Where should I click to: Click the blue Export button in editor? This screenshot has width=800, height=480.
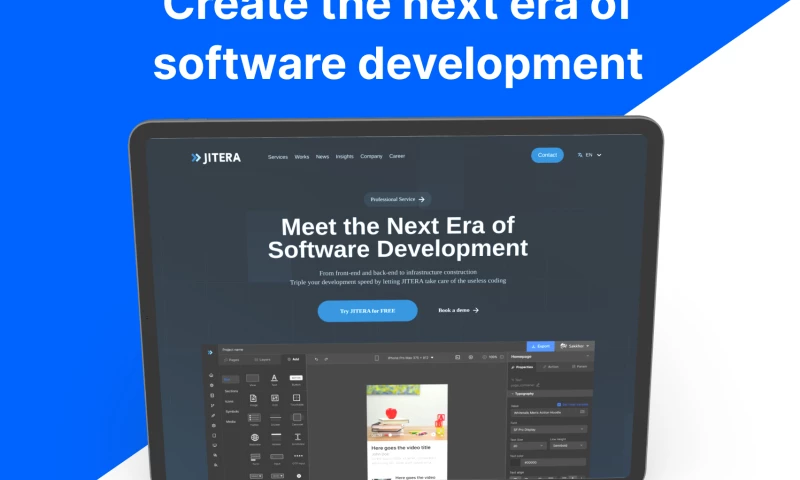pos(540,346)
